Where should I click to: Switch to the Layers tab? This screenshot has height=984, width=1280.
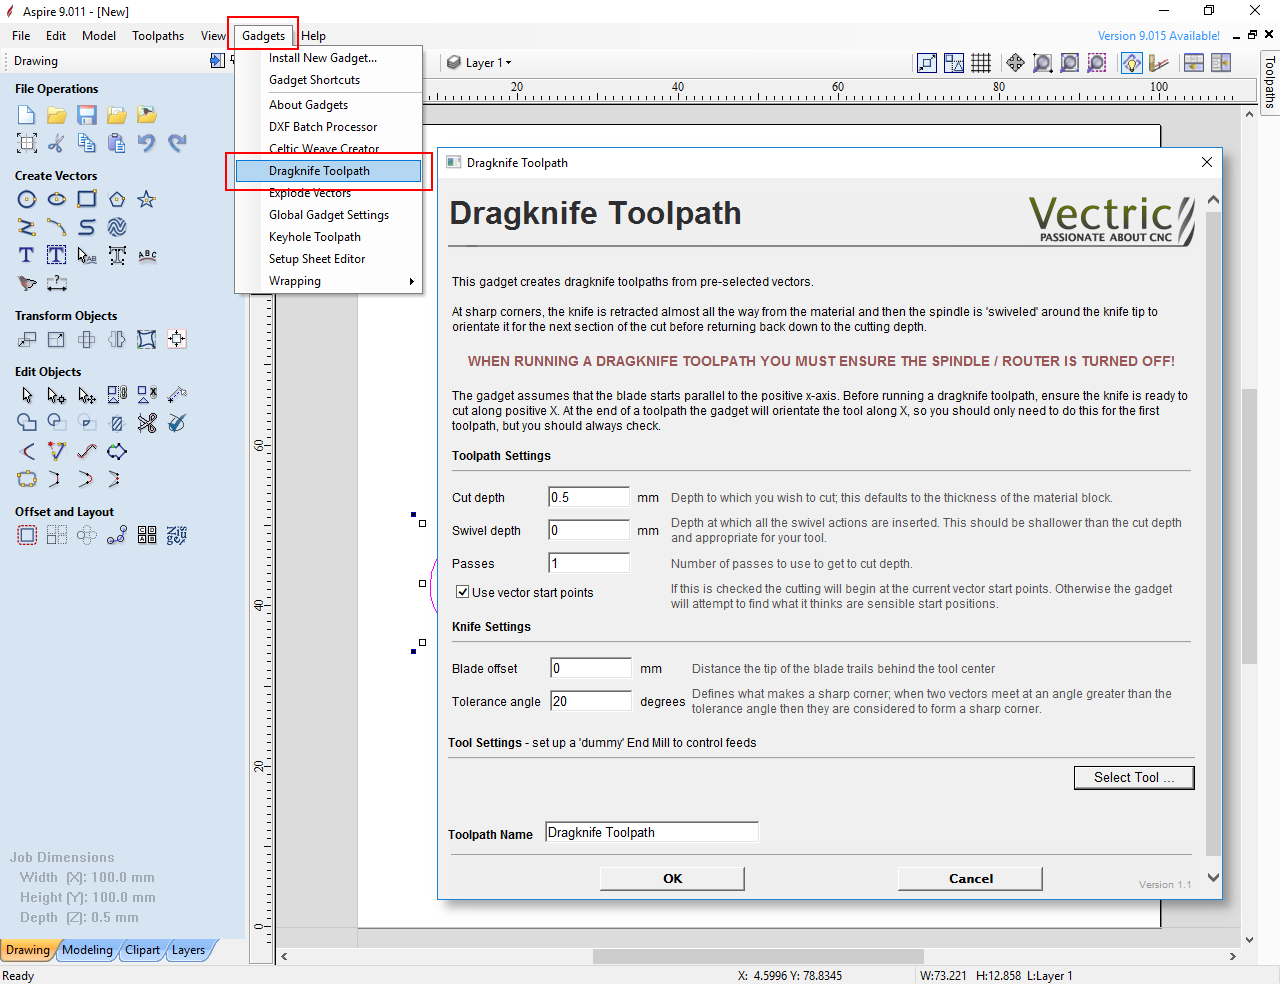[x=188, y=950]
